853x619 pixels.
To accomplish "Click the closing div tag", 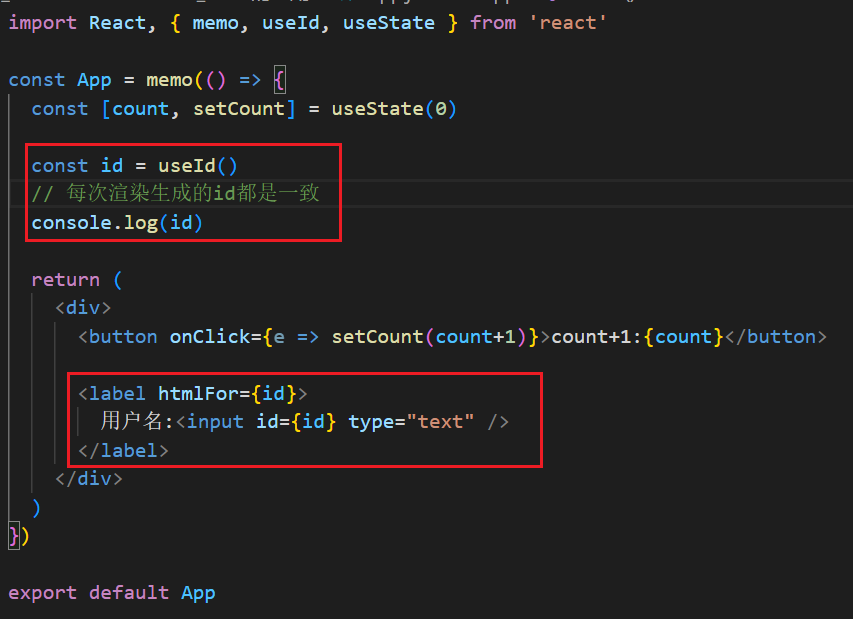I will pyautogui.click(x=89, y=479).
